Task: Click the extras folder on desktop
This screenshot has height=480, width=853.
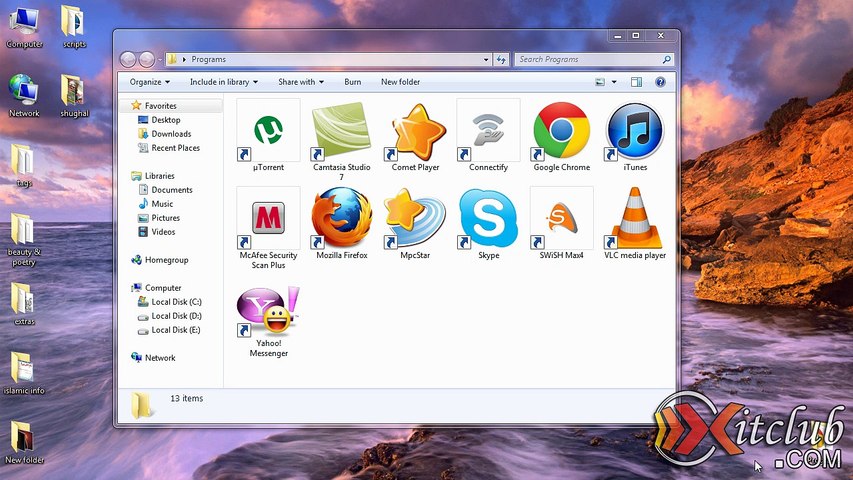Action: 23,304
